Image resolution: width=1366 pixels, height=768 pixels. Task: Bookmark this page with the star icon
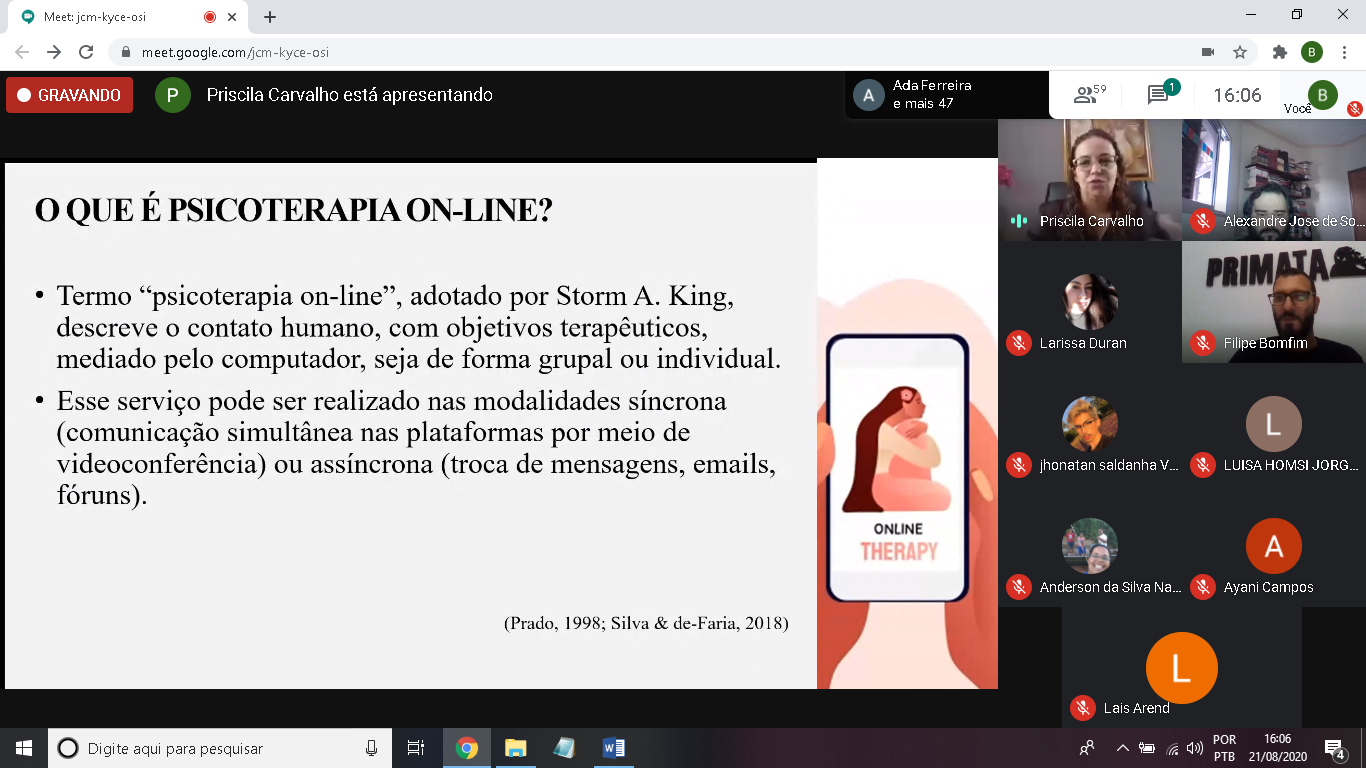coord(1240,52)
